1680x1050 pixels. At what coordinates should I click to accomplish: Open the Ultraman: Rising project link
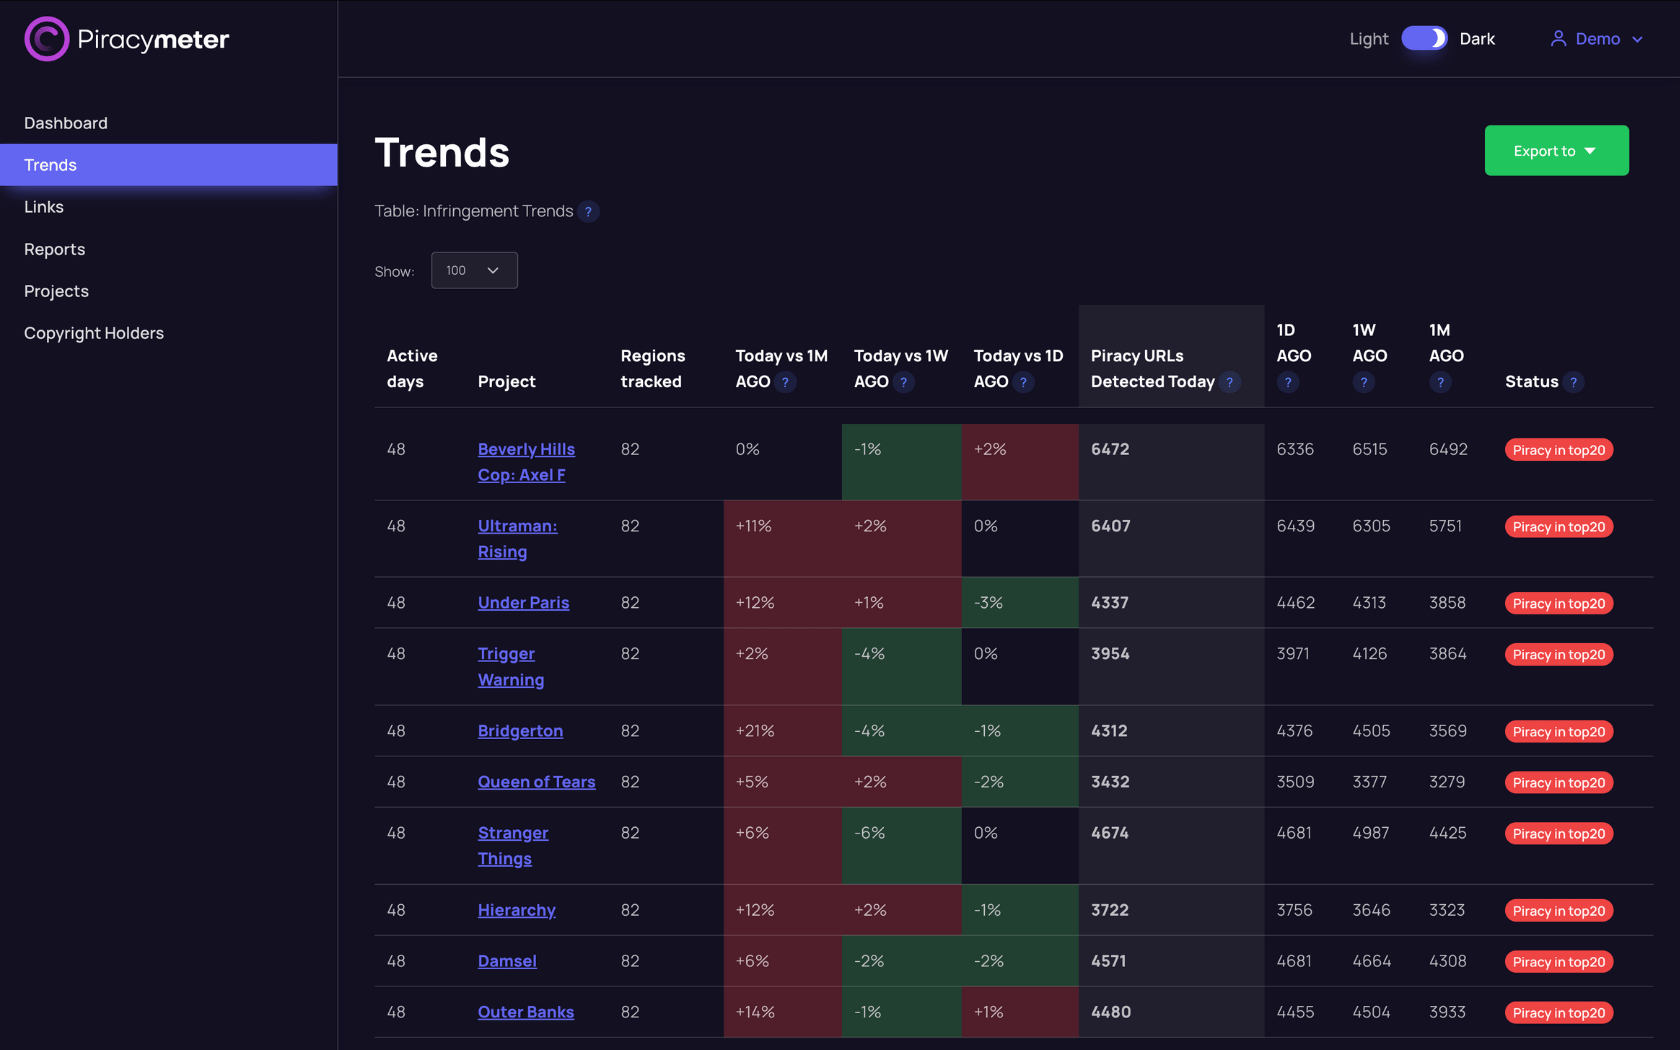(x=517, y=539)
